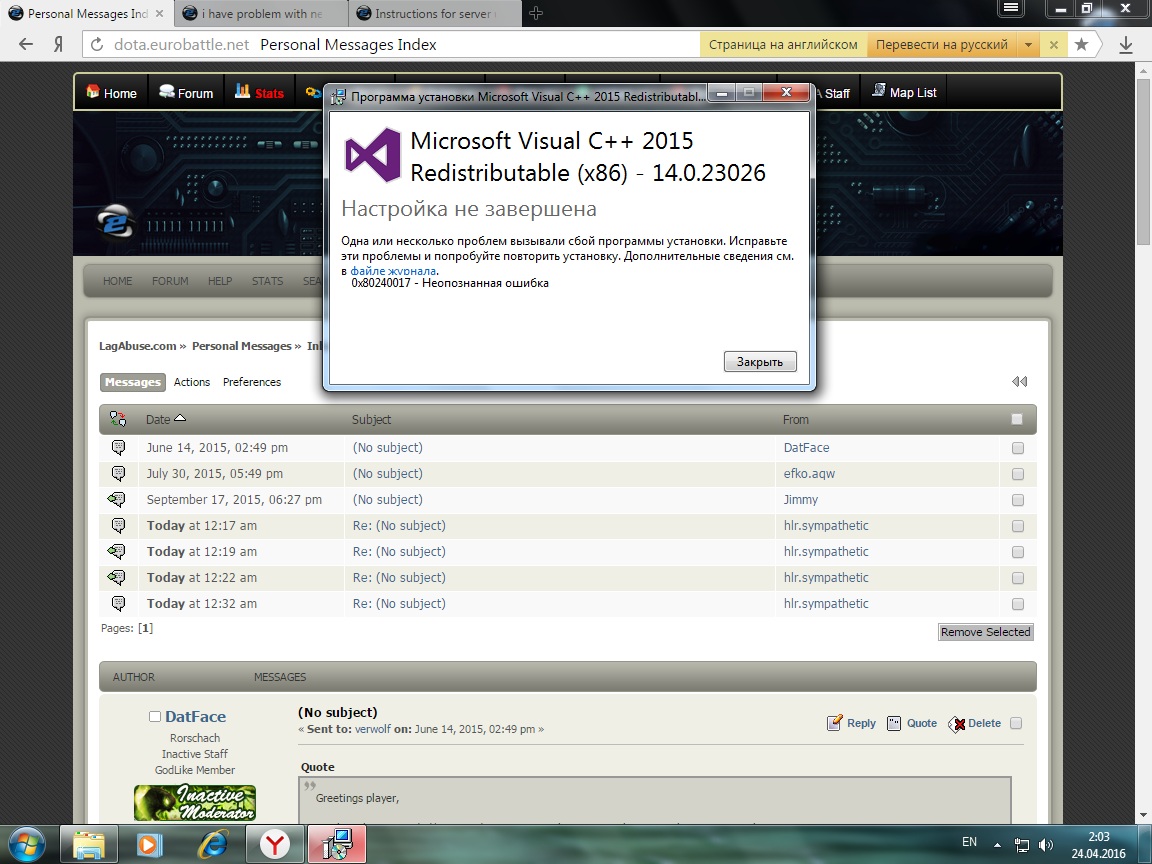Image resolution: width=1152 pixels, height=864 pixels.
Task: Click Перевести на русский button
Action: [x=941, y=45]
